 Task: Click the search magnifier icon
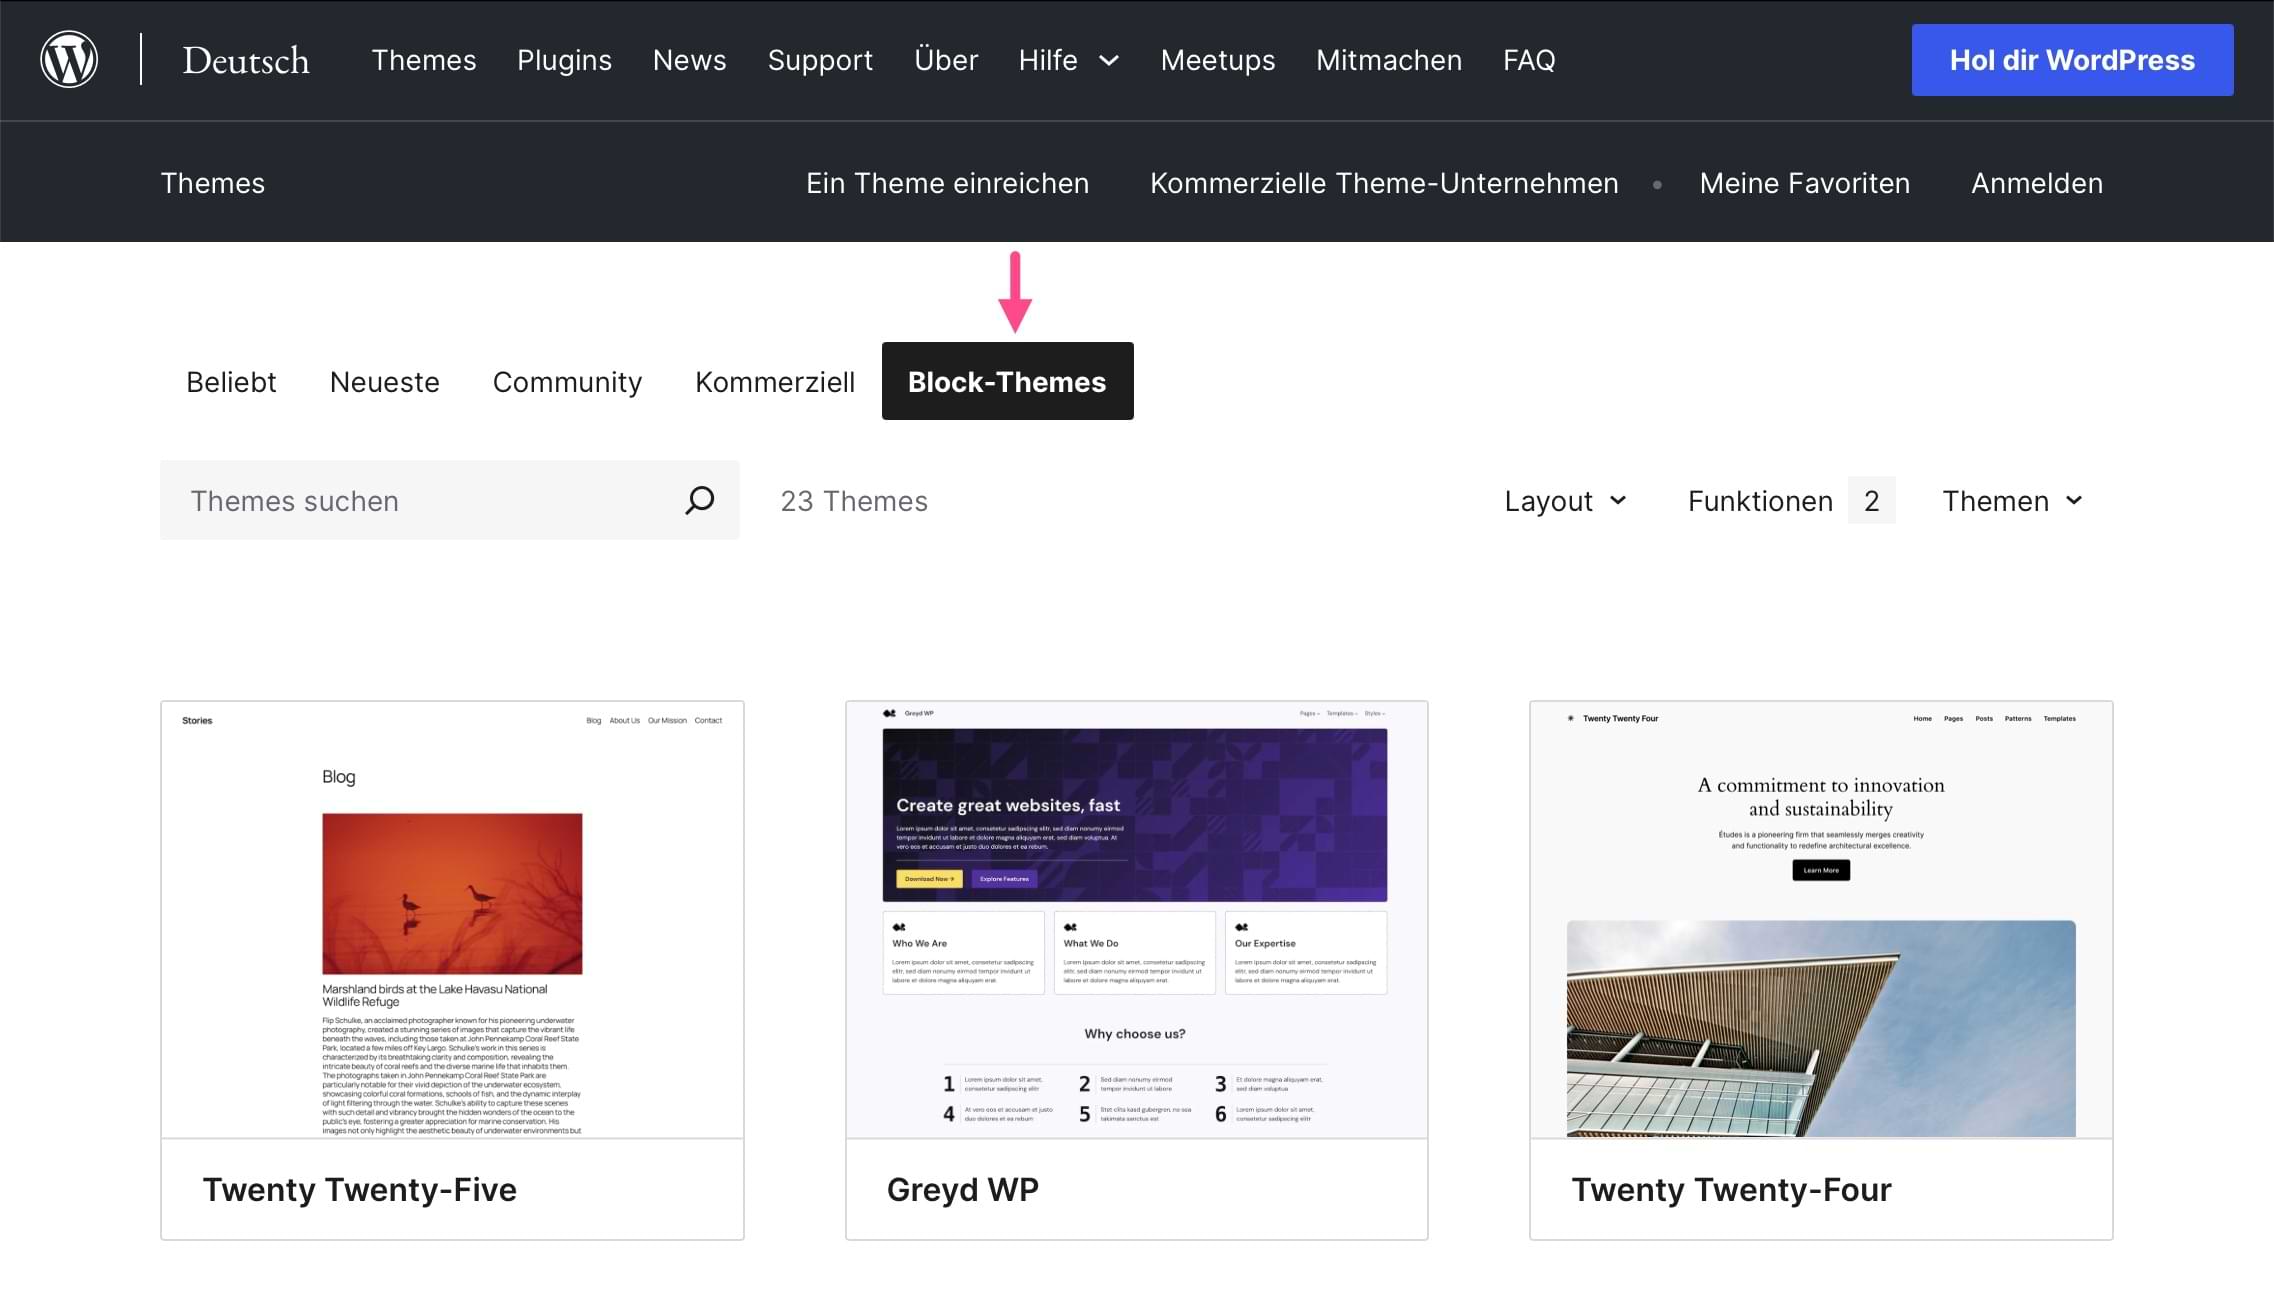coord(699,500)
